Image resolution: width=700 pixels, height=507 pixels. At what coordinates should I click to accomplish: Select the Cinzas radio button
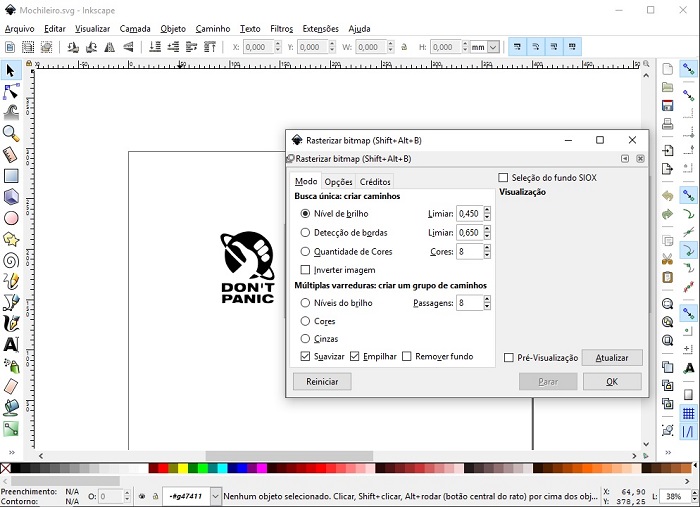point(305,339)
